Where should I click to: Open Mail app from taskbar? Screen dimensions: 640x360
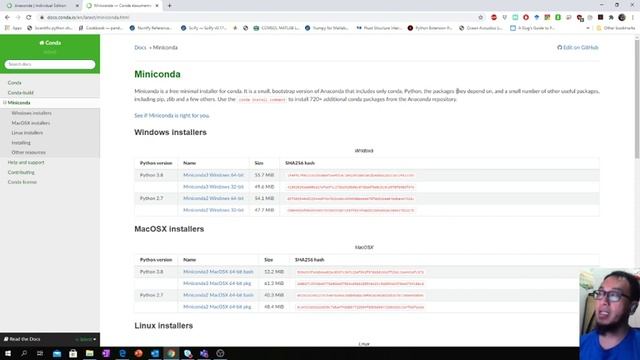point(57,353)
